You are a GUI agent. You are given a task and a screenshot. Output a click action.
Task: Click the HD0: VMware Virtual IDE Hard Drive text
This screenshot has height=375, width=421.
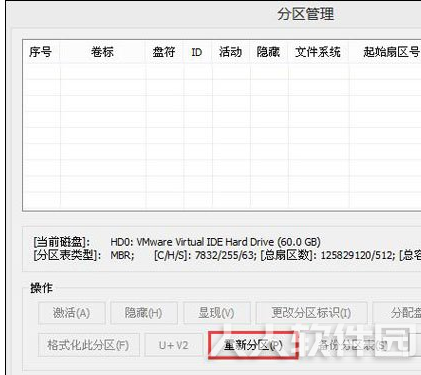click(216, 242)
